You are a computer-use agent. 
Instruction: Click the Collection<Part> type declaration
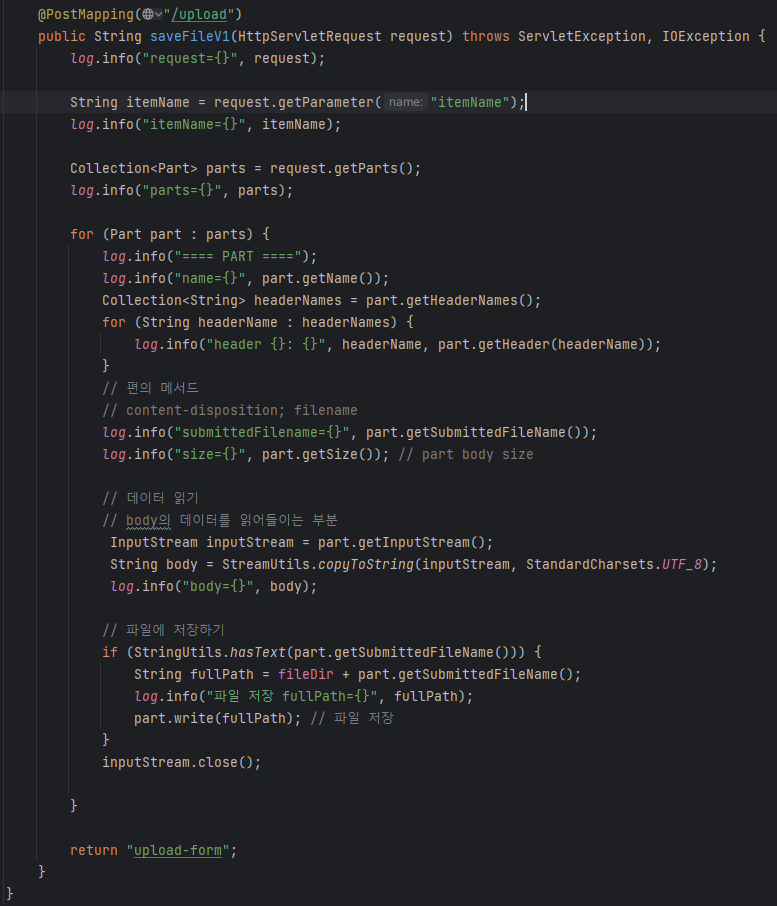(133, 168)
